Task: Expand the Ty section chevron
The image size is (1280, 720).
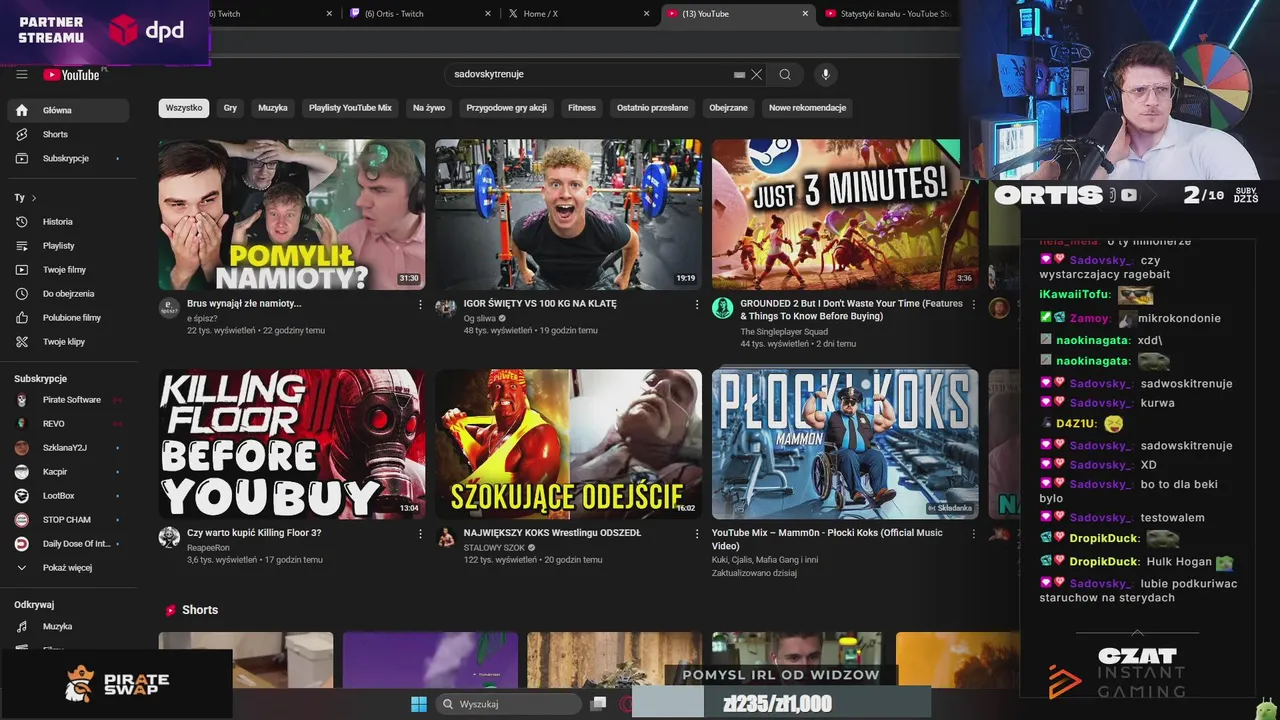Action: click(33, 198)
